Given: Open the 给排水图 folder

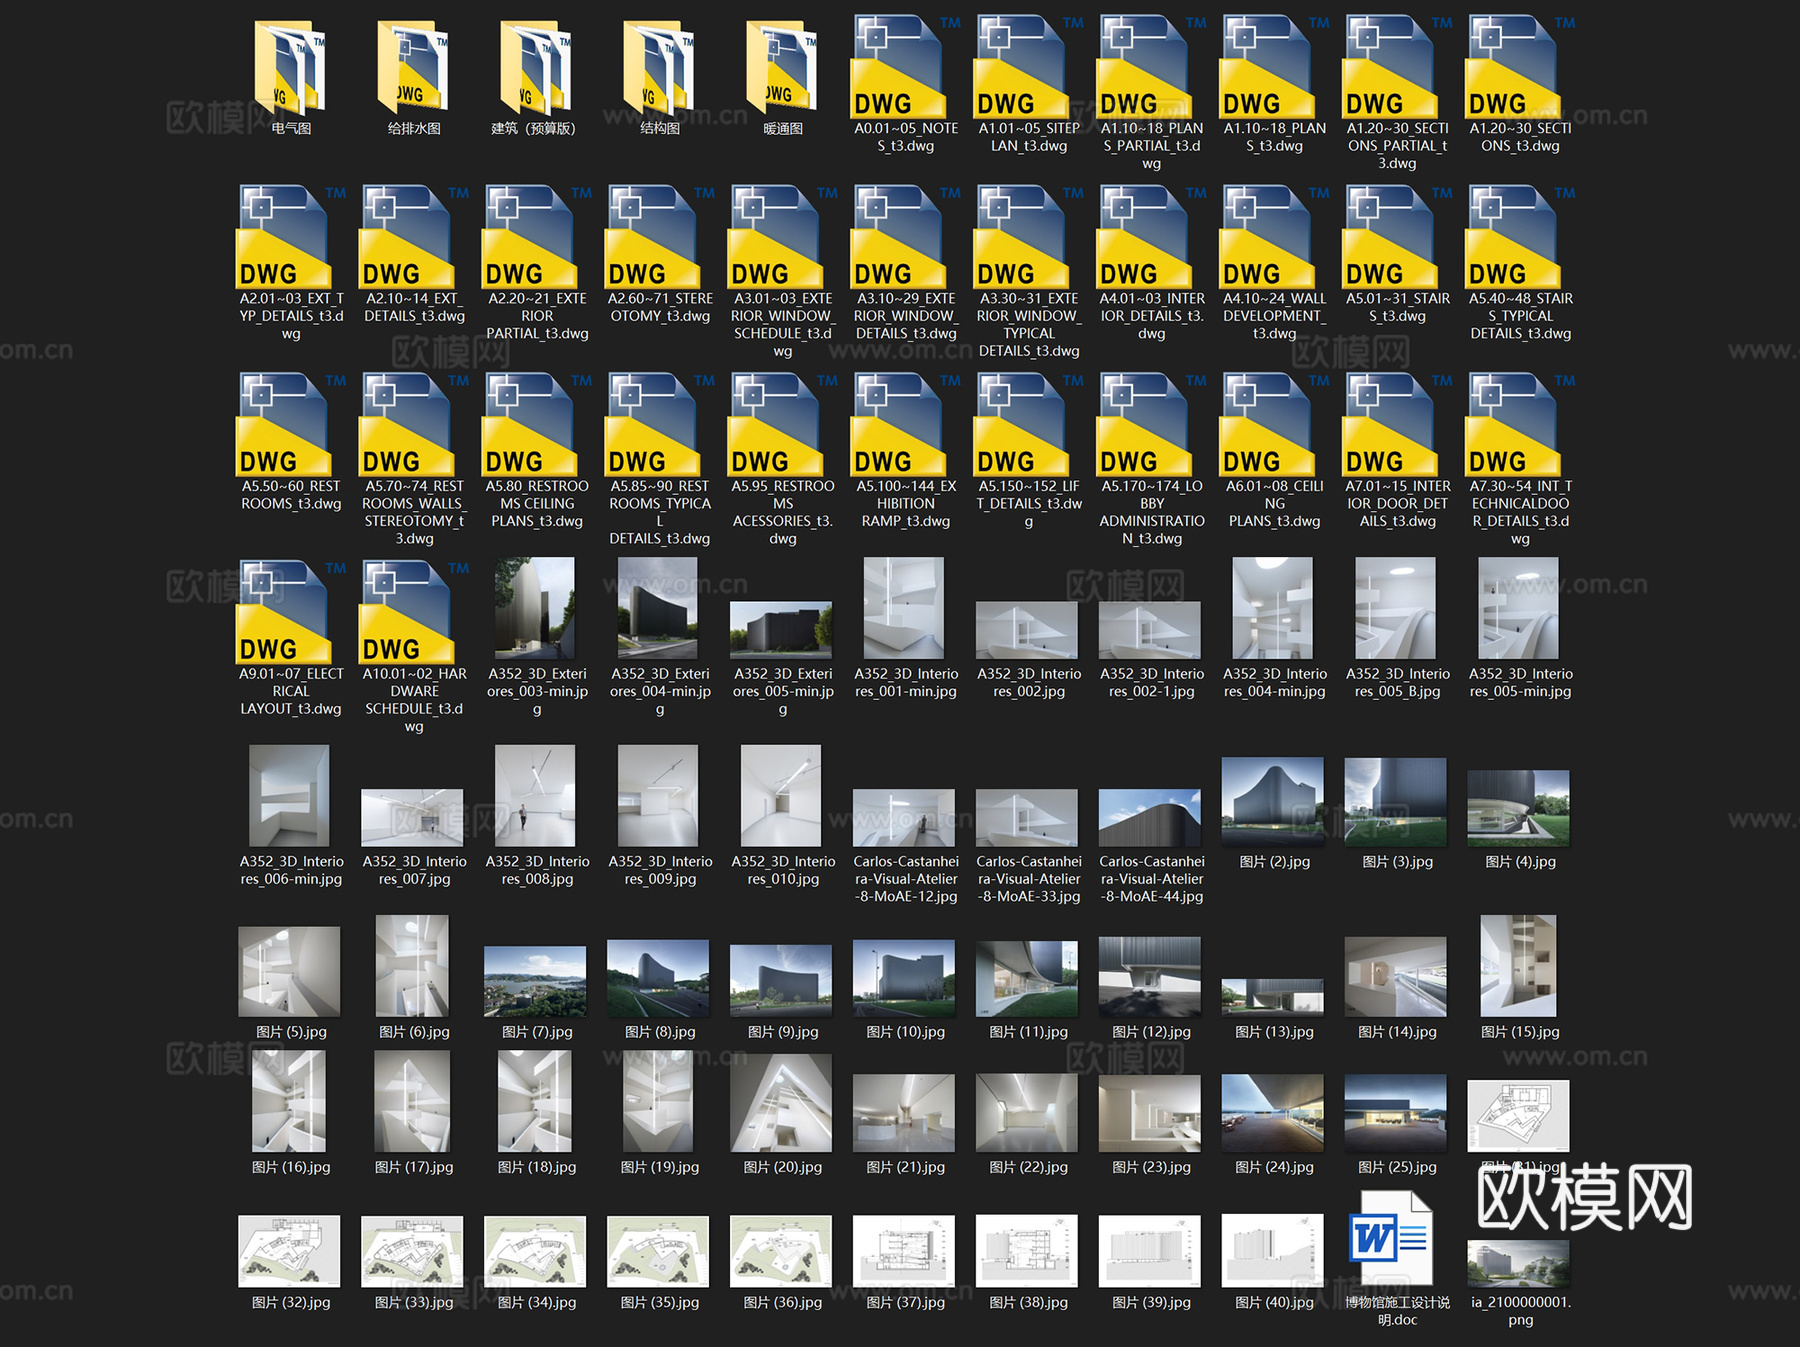Looking at the screenshot, I should (x=413, y=68).
